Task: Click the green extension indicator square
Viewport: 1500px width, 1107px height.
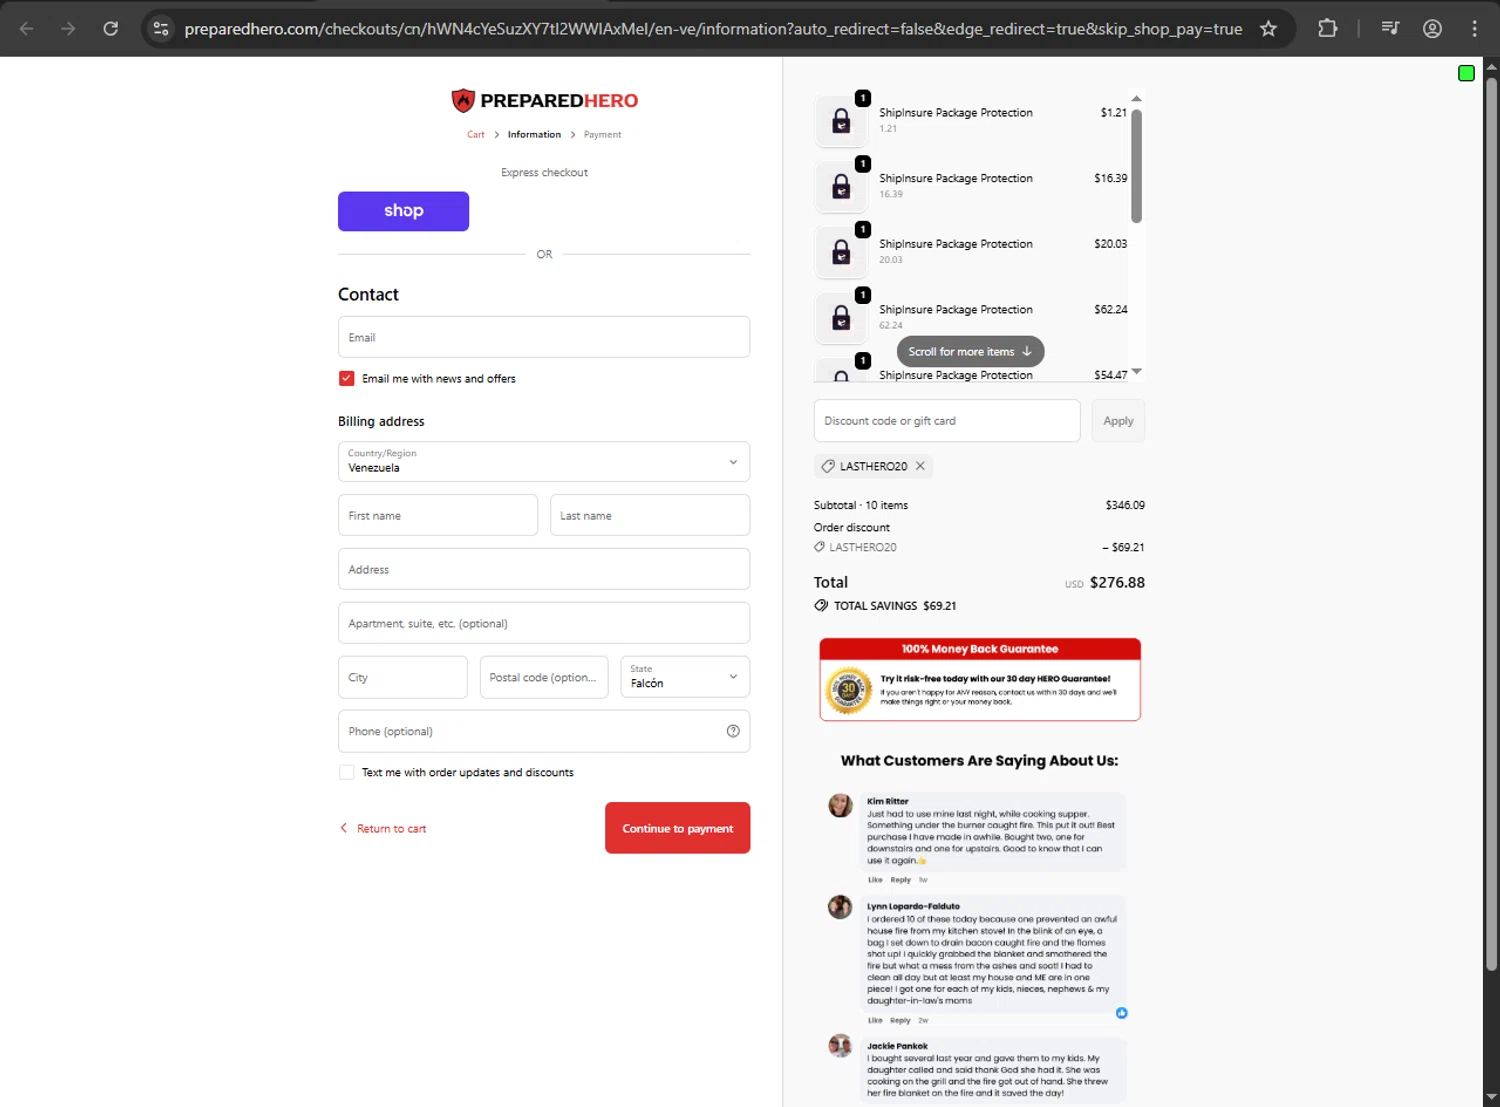Action: coord(1466,73)
